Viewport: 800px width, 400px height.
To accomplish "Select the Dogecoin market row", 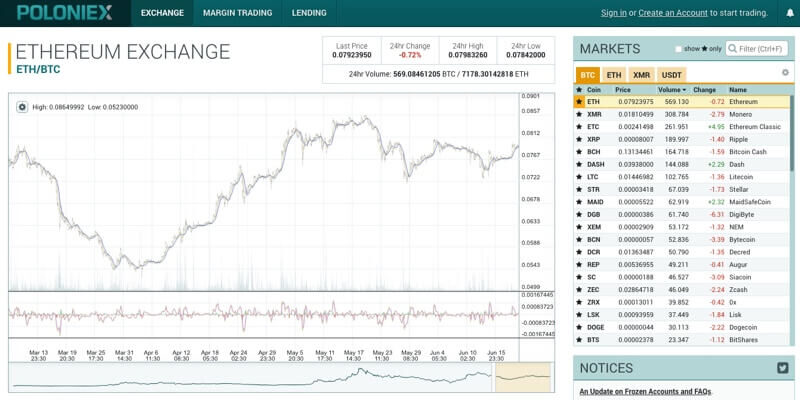I will pyautogui.click(x=683, y=327).
